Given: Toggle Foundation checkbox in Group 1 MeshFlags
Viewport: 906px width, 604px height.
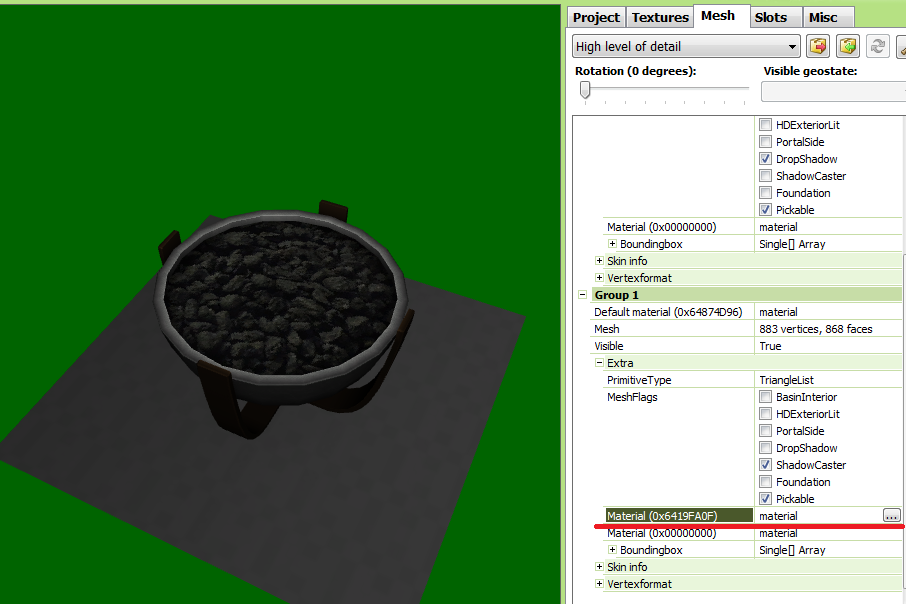Looking at the screenshot, I should 765,482.
